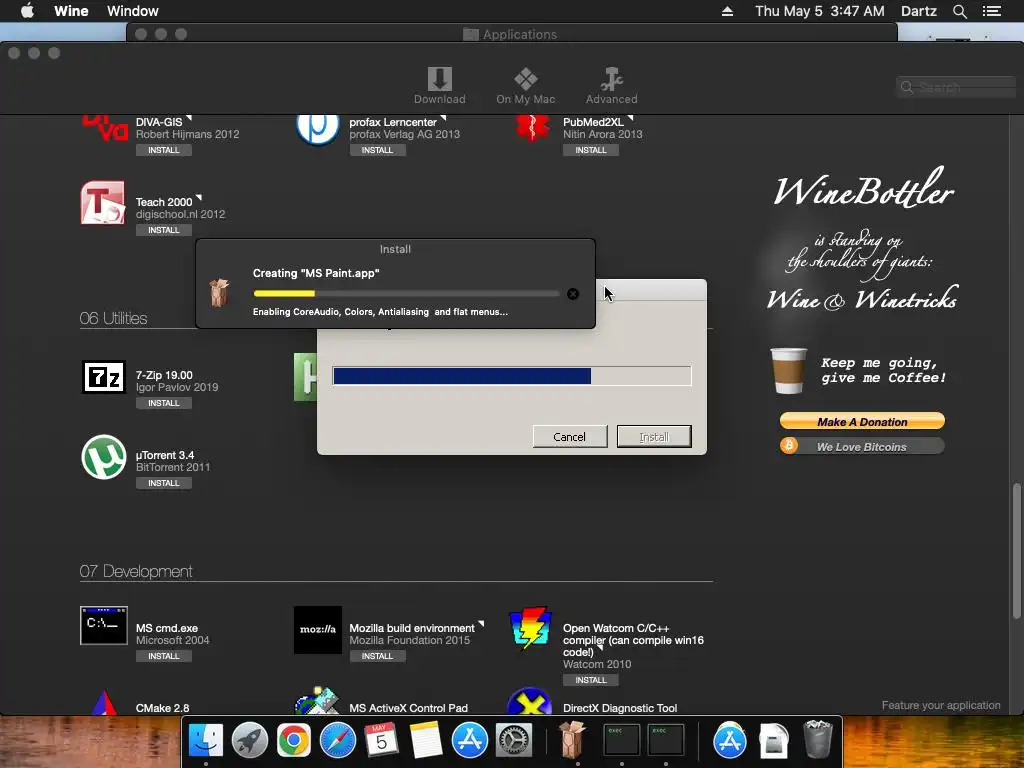Open Launchpad from the Dock
The image size is (1024, 768).
tap(249, 740)
